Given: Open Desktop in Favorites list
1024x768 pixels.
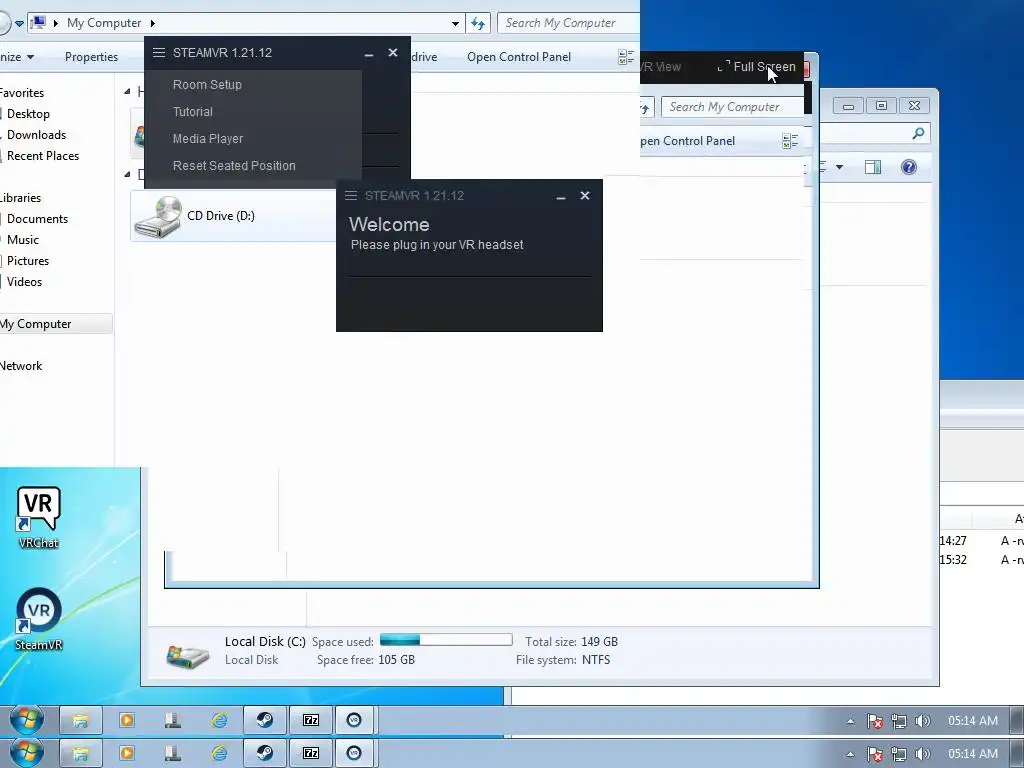Looking at the screenshot, I should pyautogui.click(x=28, y=114).
